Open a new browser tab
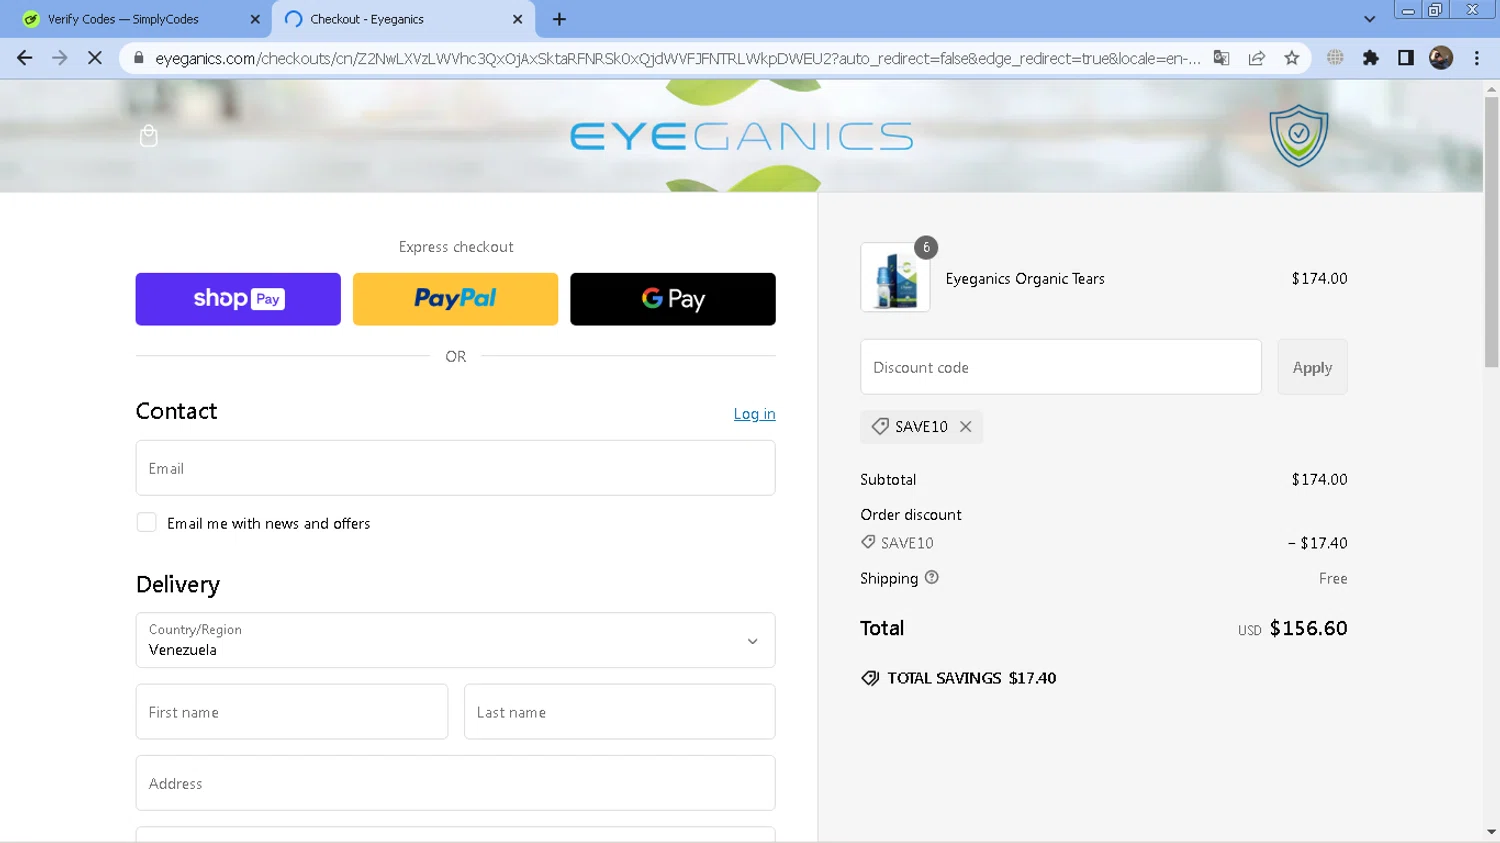Viewport: 1500px width, 843px height. 559,19
